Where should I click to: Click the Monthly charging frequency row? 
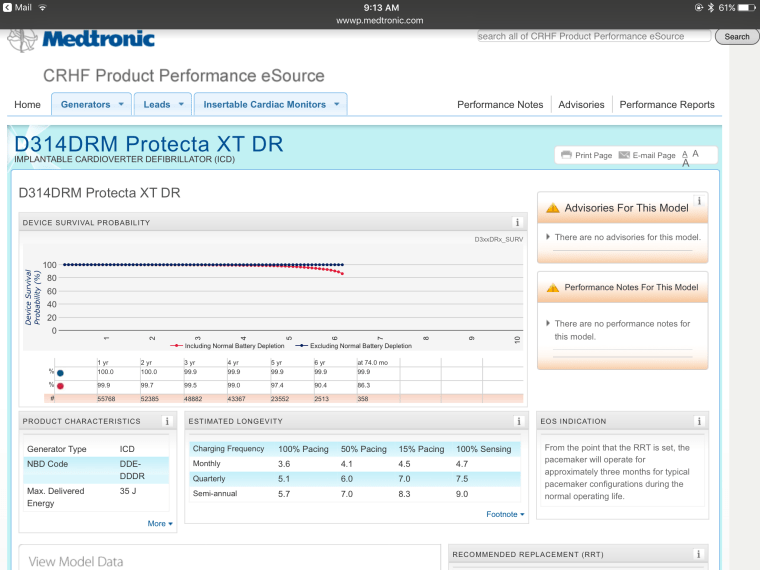[x=354, y=464]
